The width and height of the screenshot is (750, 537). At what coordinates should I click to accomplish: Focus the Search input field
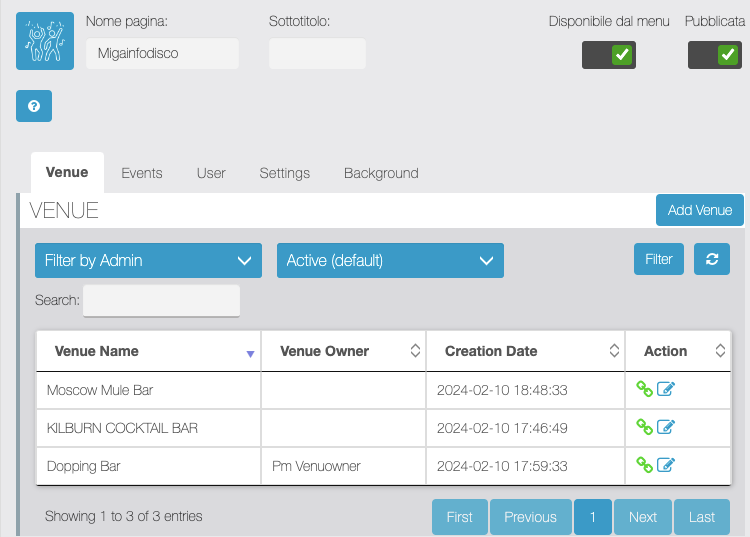pyautogui.click(x=161, y=300)
